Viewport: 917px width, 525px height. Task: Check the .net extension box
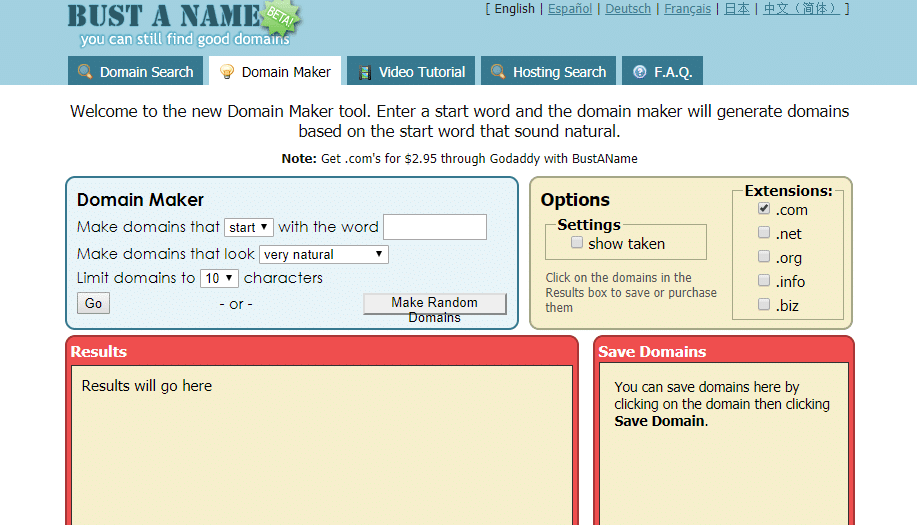(x=764, y=232)
